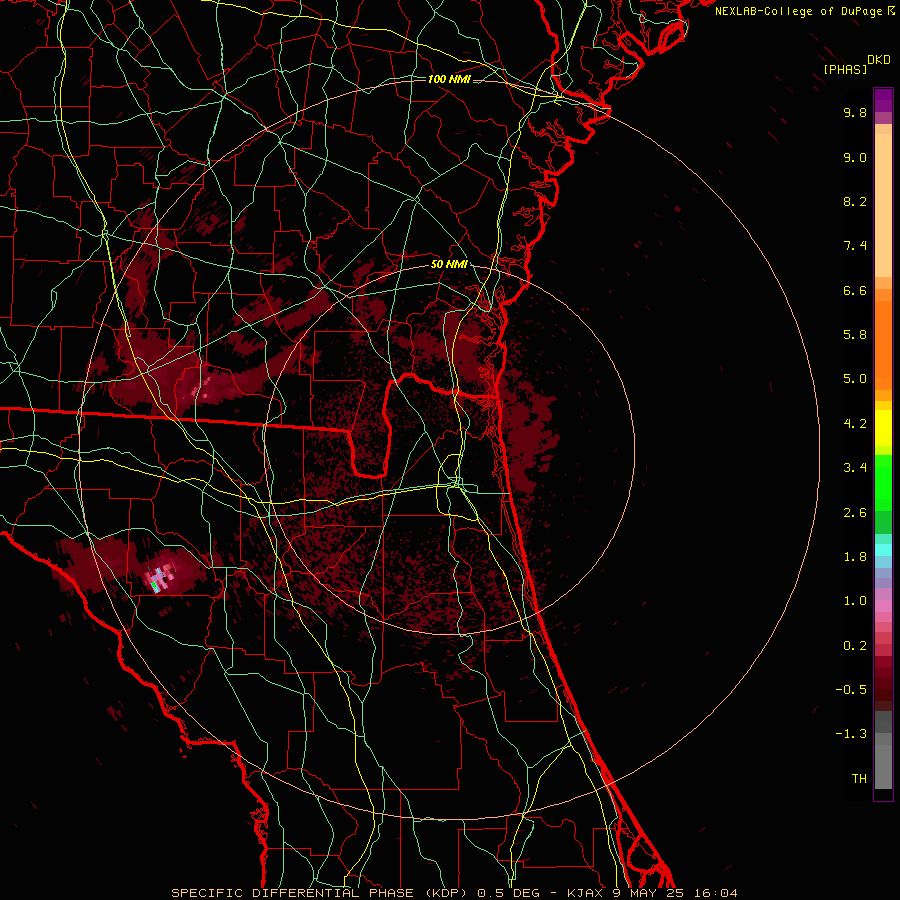Click the 8.2 scale label
Viewport: 900px width, 900px height.
pos(855,201)
